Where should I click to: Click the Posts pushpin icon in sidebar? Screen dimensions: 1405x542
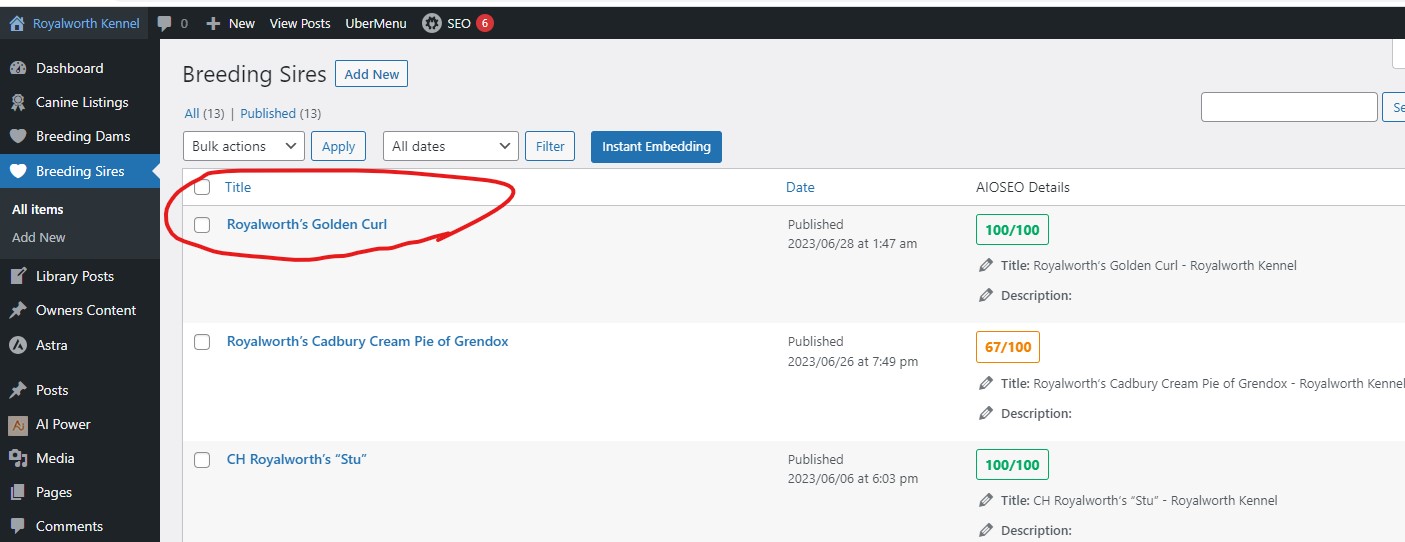pyautogui.click(x=18, y=390)
